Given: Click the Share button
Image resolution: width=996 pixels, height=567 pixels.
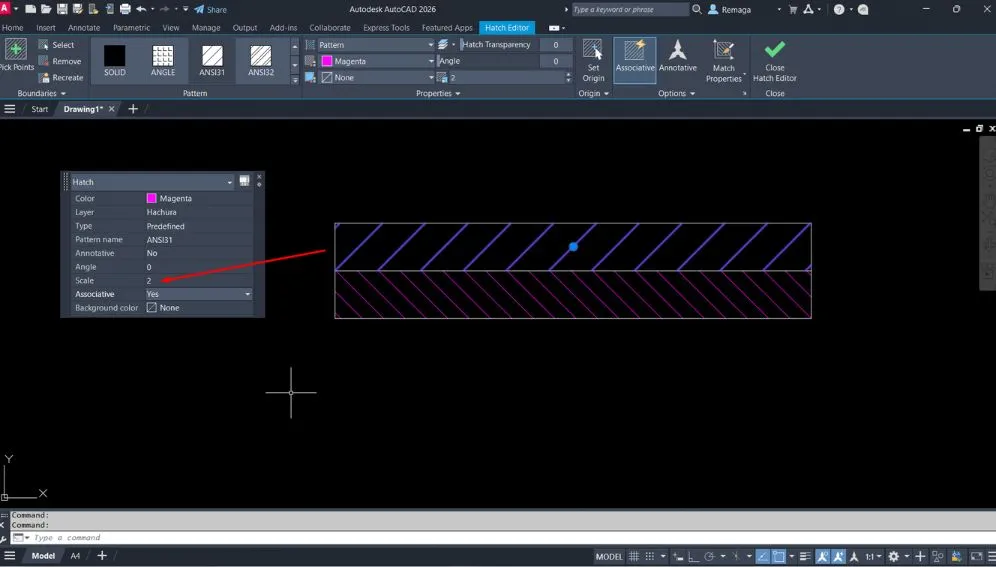Looking at the screenshot, I should click(210, 10).
